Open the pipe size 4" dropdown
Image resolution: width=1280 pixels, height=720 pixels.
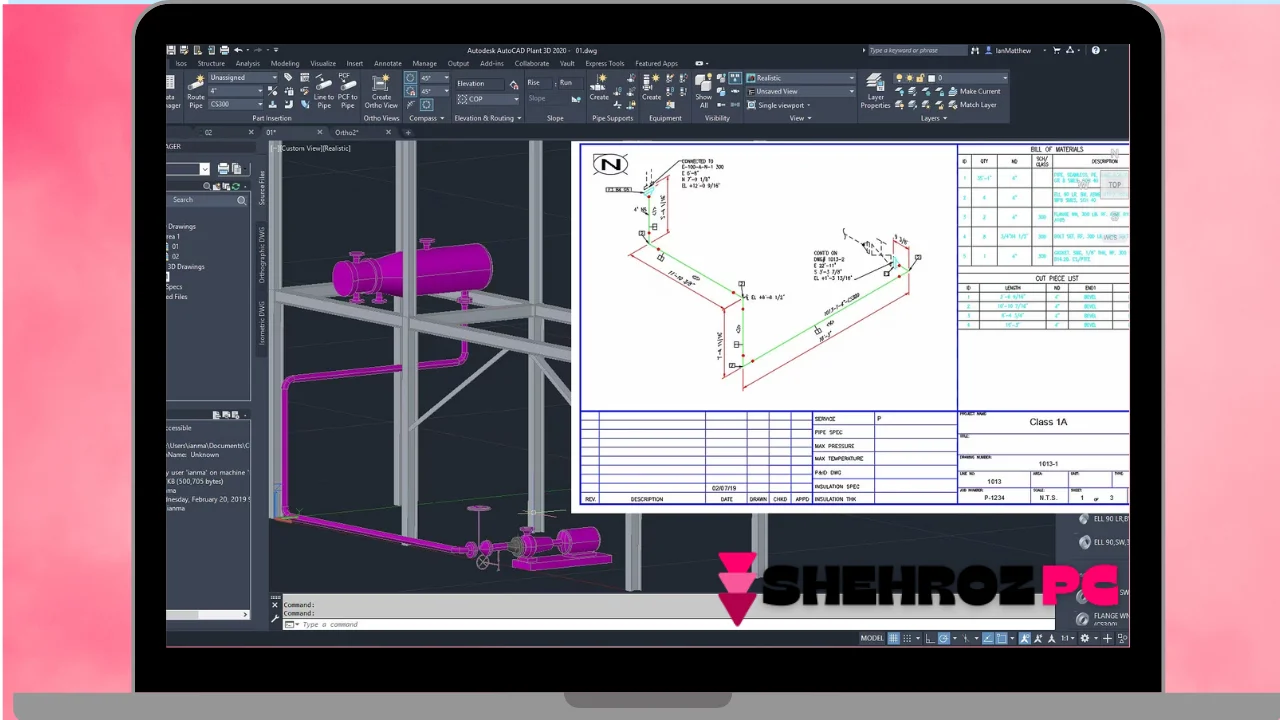(235, 91)
